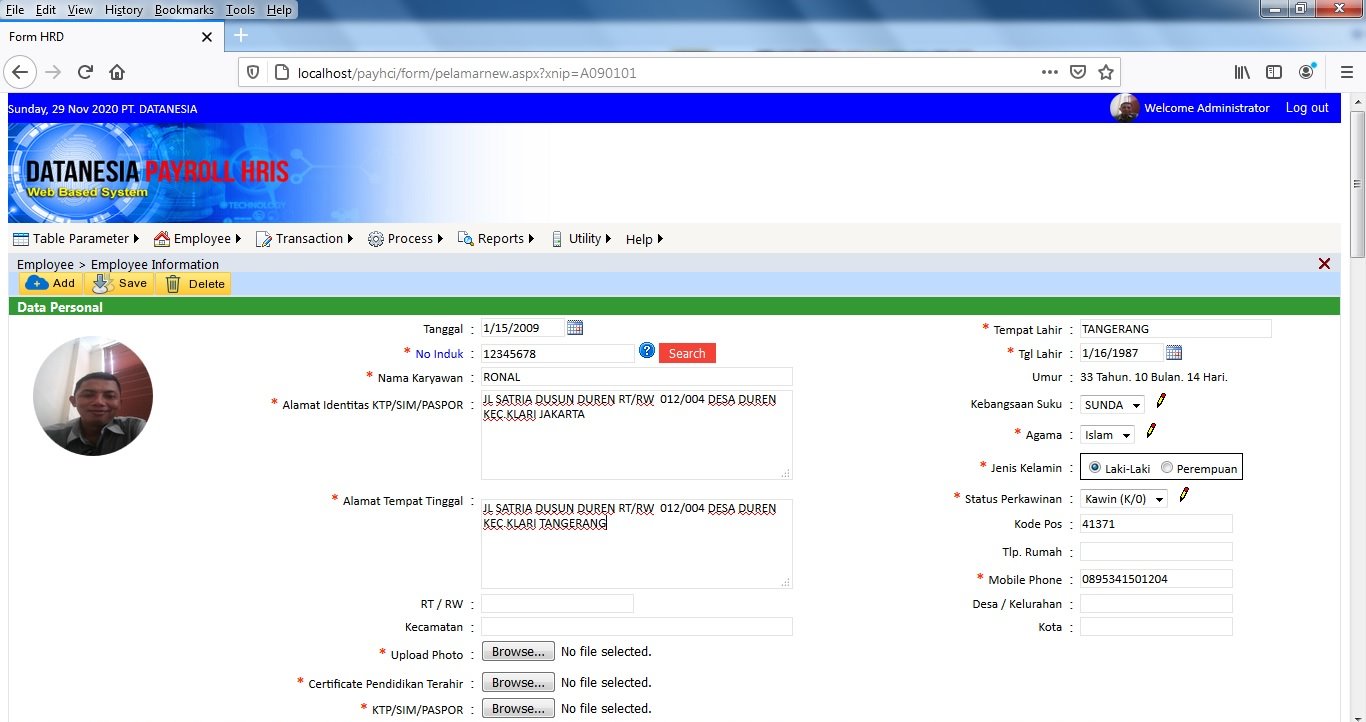
Task: Click the Kecamatan input field
Action: tap(637, 627)
